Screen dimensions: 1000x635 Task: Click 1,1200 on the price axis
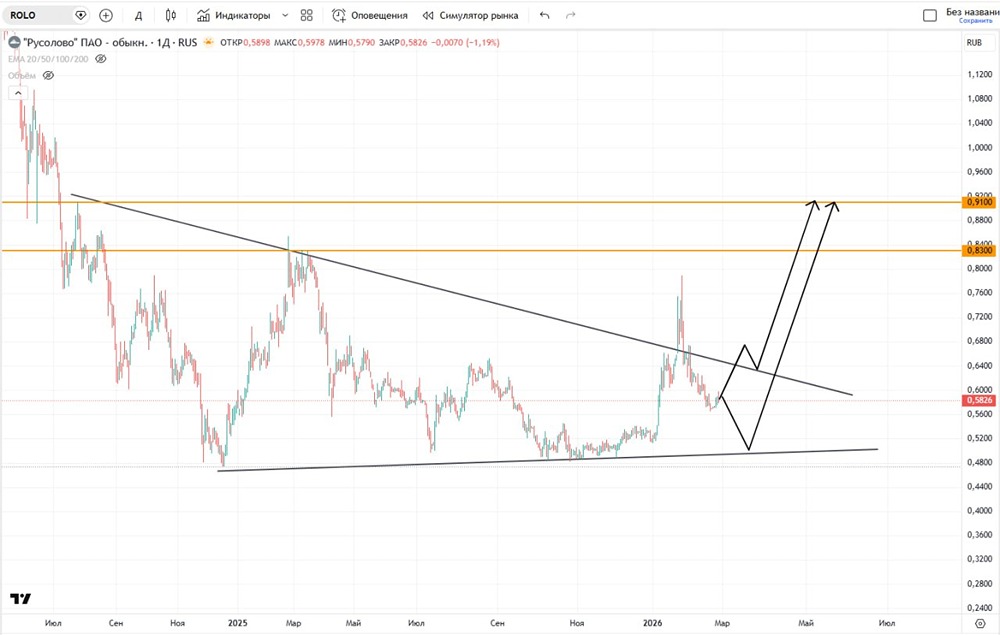[x=980, y=75]
